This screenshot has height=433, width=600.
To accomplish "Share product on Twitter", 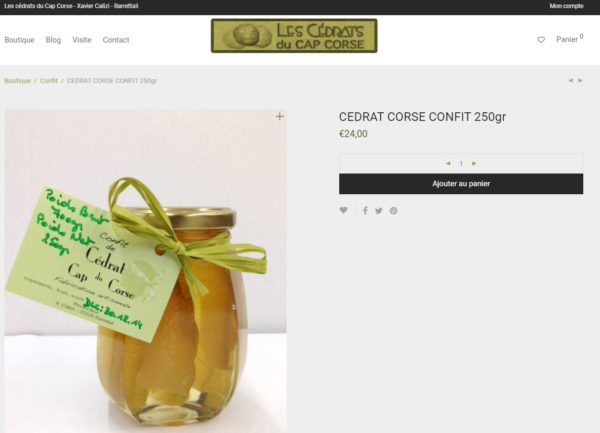I will [x=378, y=211].
